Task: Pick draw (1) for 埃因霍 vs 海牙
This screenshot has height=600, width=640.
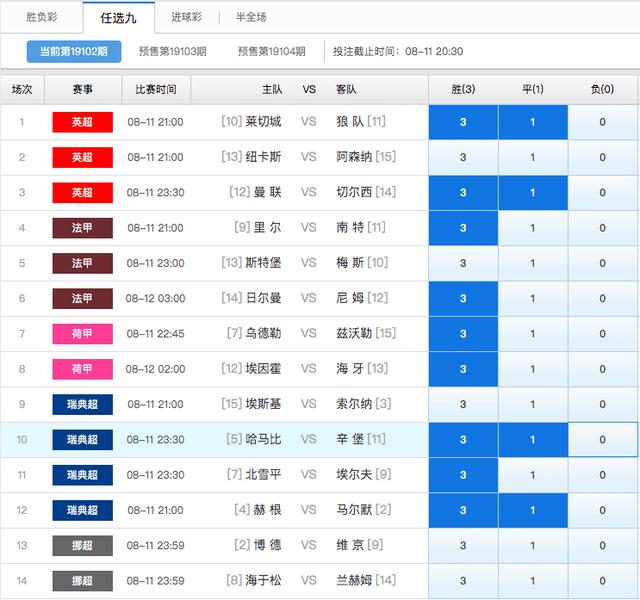Action: tap(533, 369)
